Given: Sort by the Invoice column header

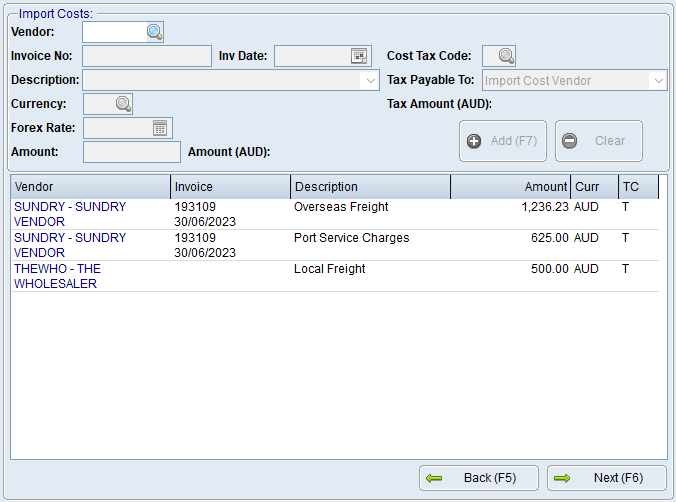Looking at the screenshot, I should [230, 187].
